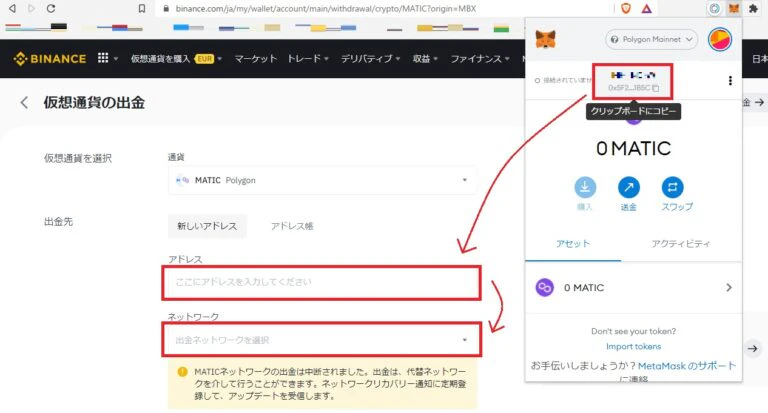Open the Binance grid apps menu
The width and height of the screenshot is (768, 413).
coord(103,58)
